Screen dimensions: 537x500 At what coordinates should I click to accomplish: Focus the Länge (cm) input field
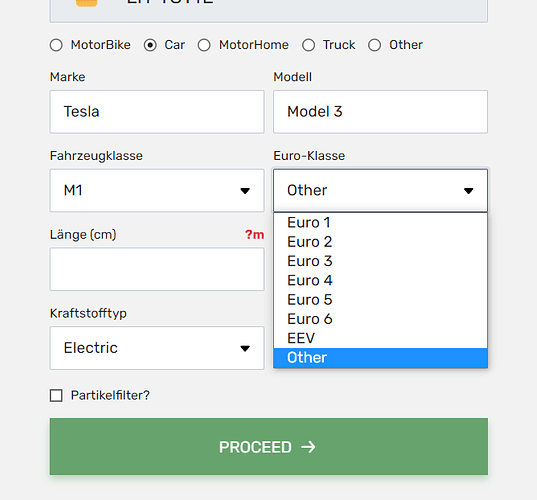coord(157,269)
